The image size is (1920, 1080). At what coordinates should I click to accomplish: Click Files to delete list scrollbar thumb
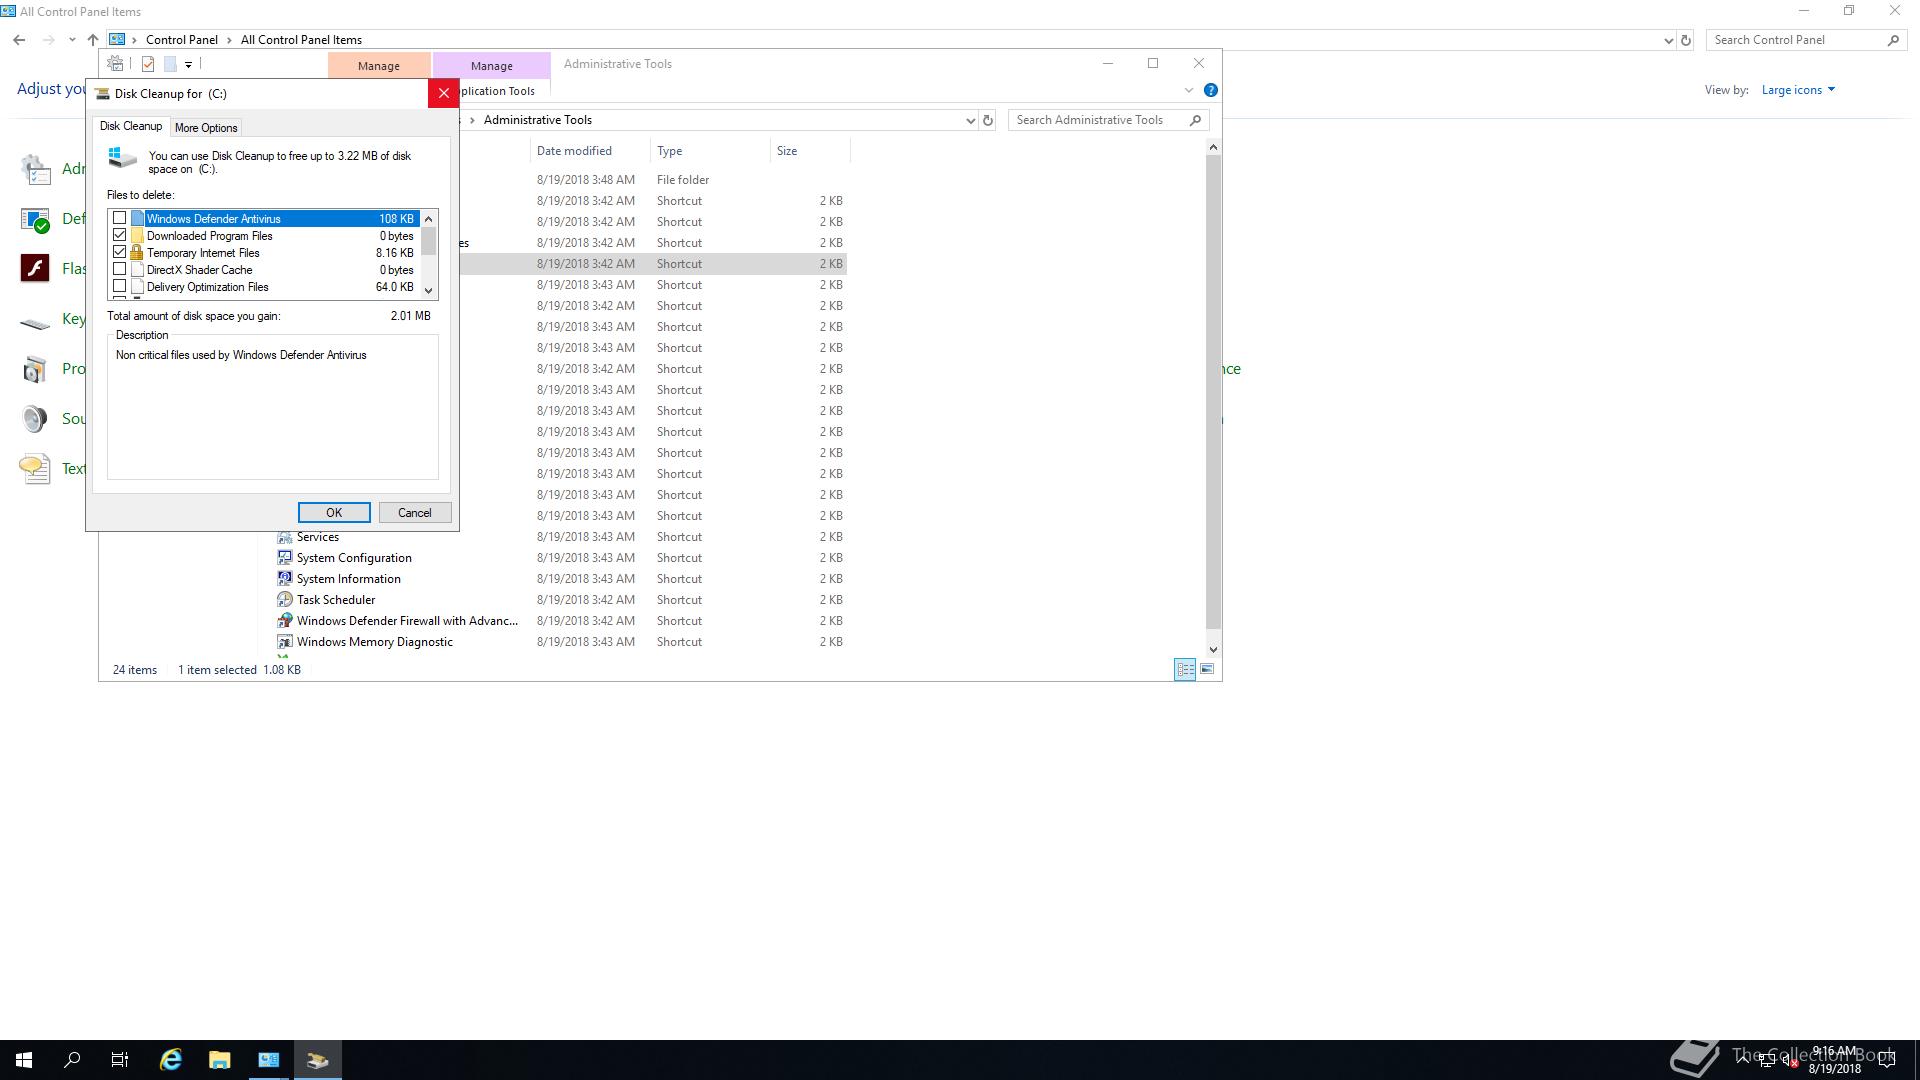coord(429,241)
